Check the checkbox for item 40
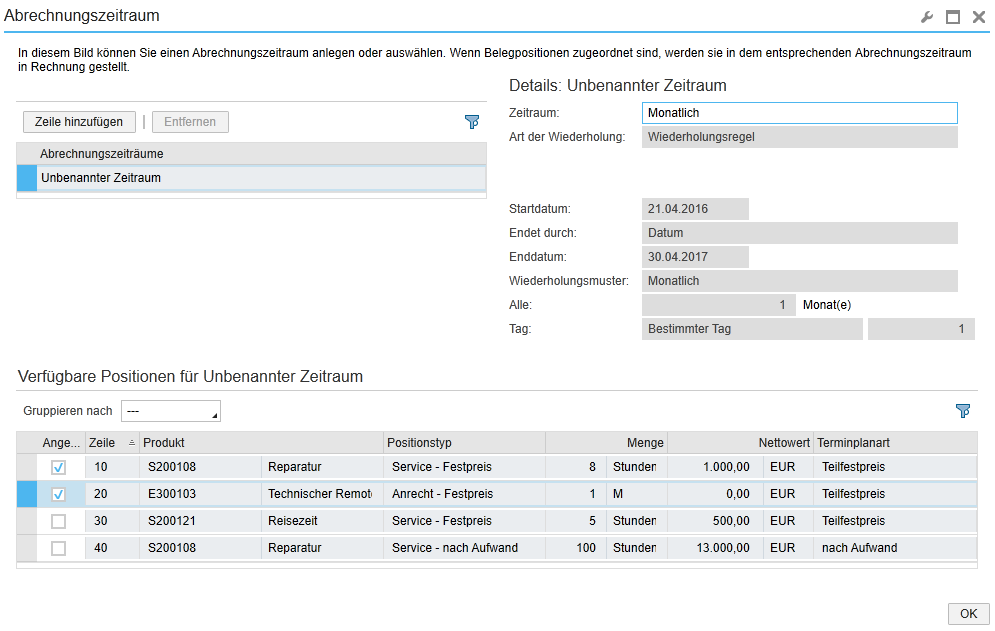This screenshot has height=631, width=995. click(x=58, y=548)
